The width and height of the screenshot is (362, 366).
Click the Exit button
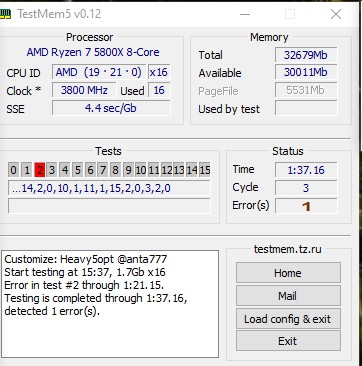click(x=288, y=341)
